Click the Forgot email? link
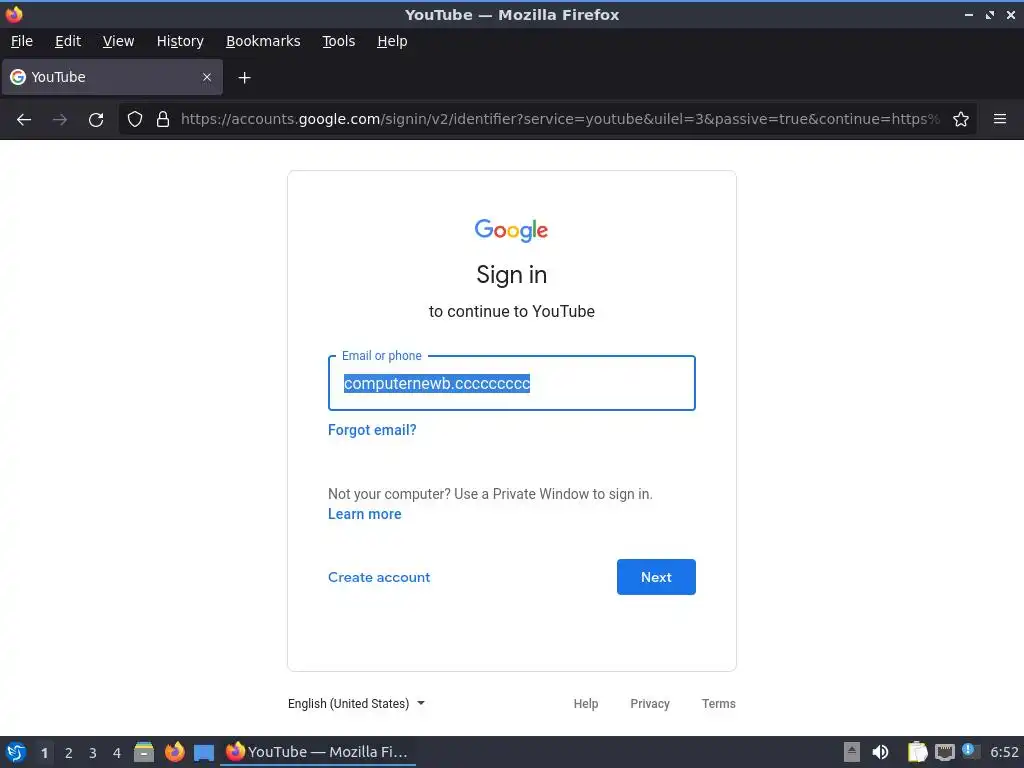The image size is (1024, 768). tap(372, 430)
